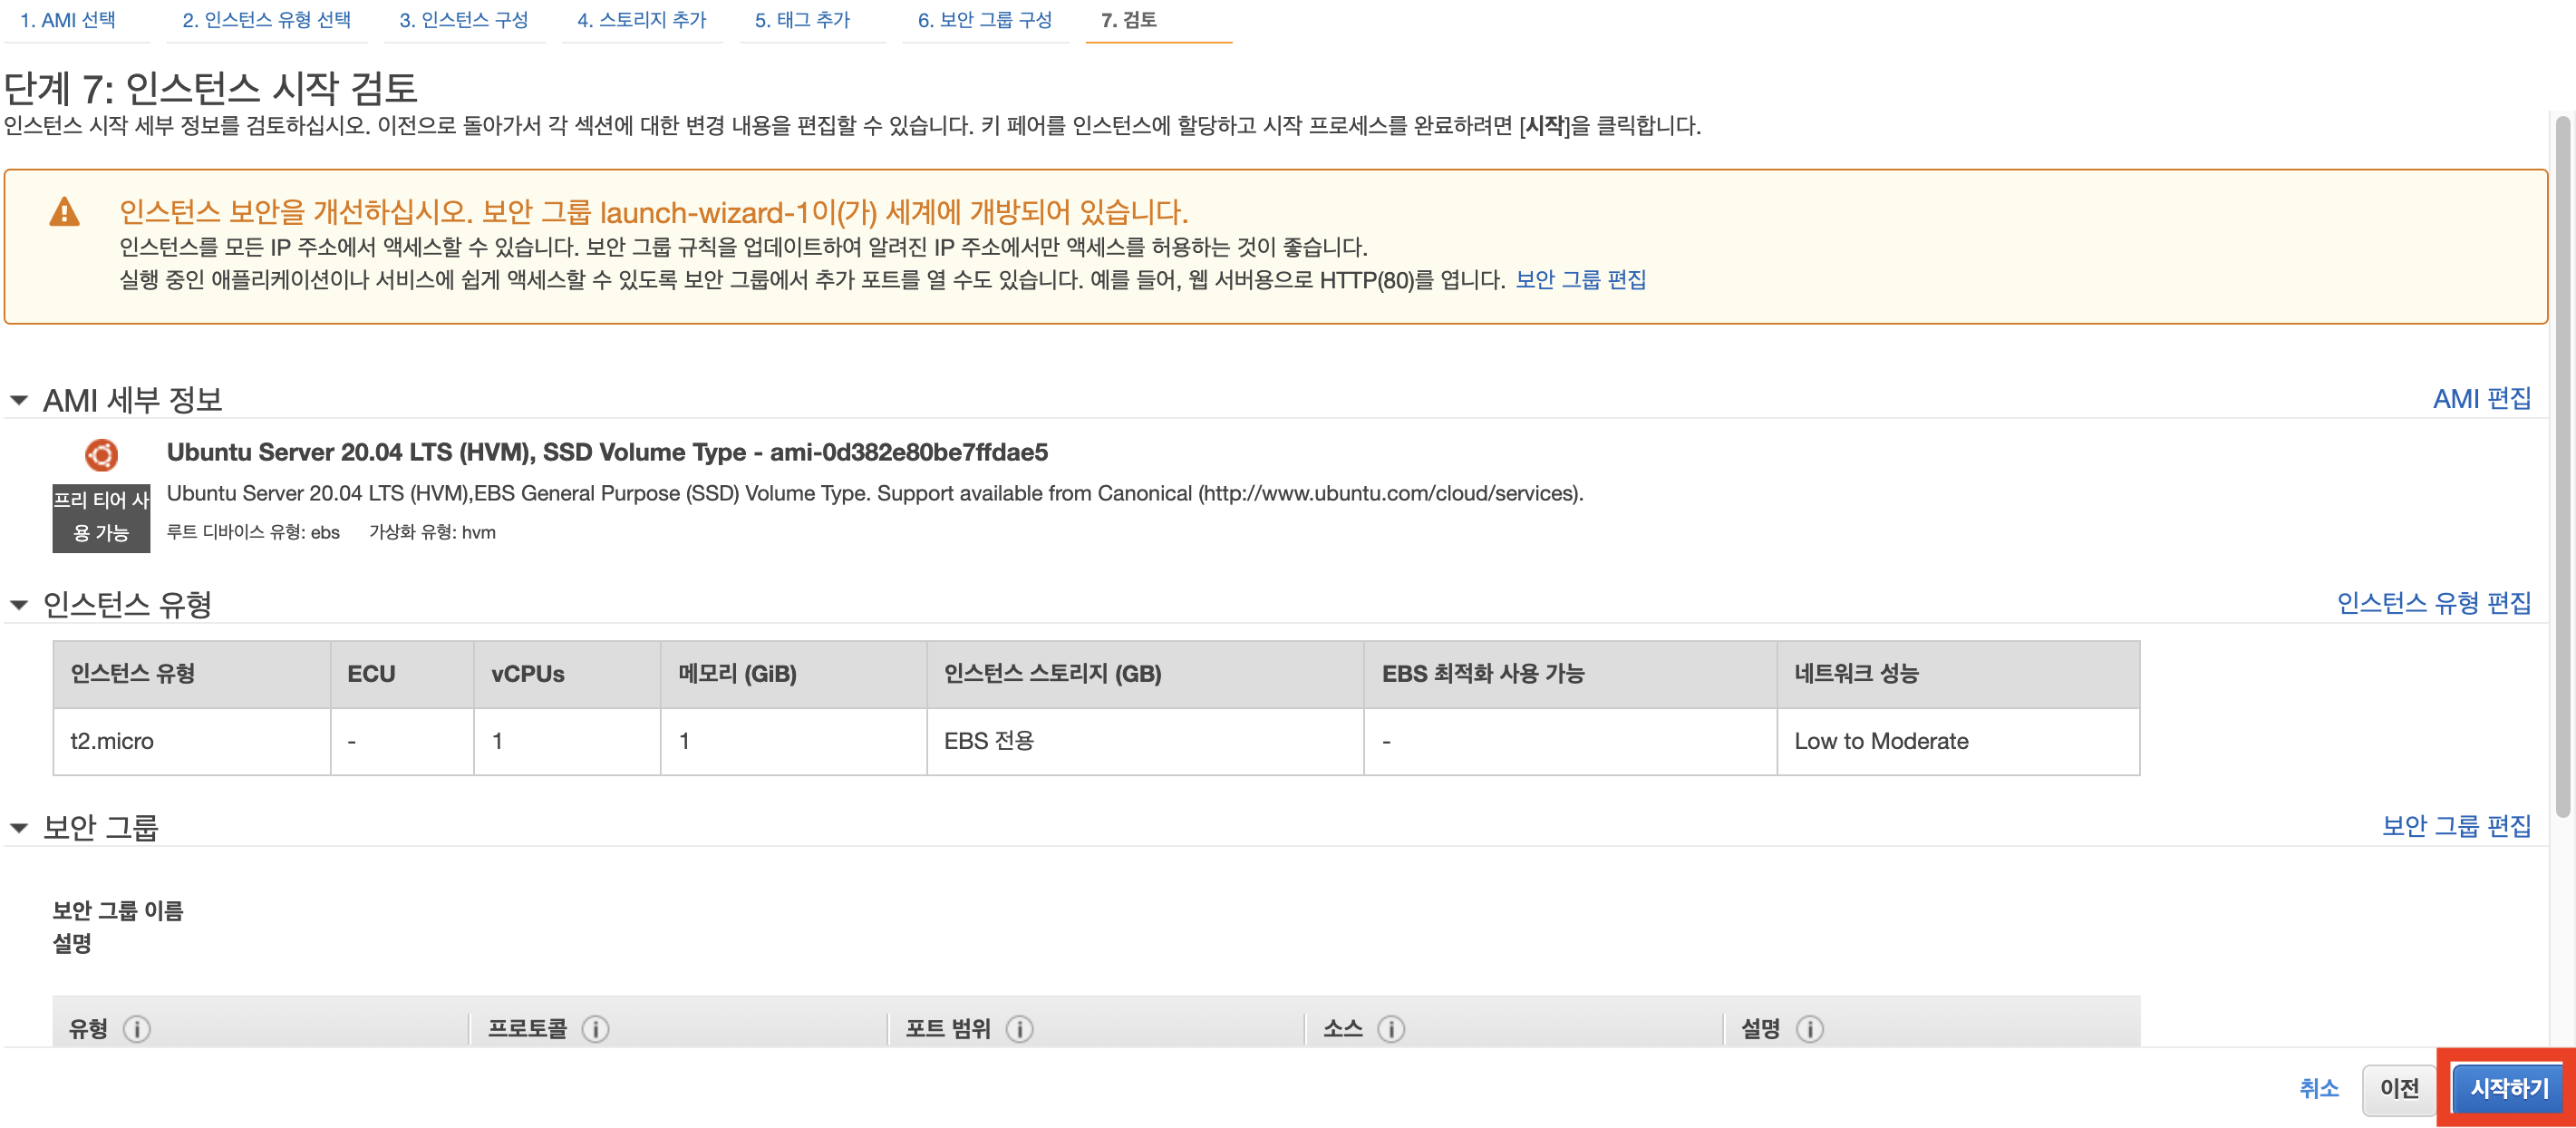This screenshot has width=2576, height=1128.
Task: Collapse the AMI 세부 정보 section
Action: coord(19,400)
